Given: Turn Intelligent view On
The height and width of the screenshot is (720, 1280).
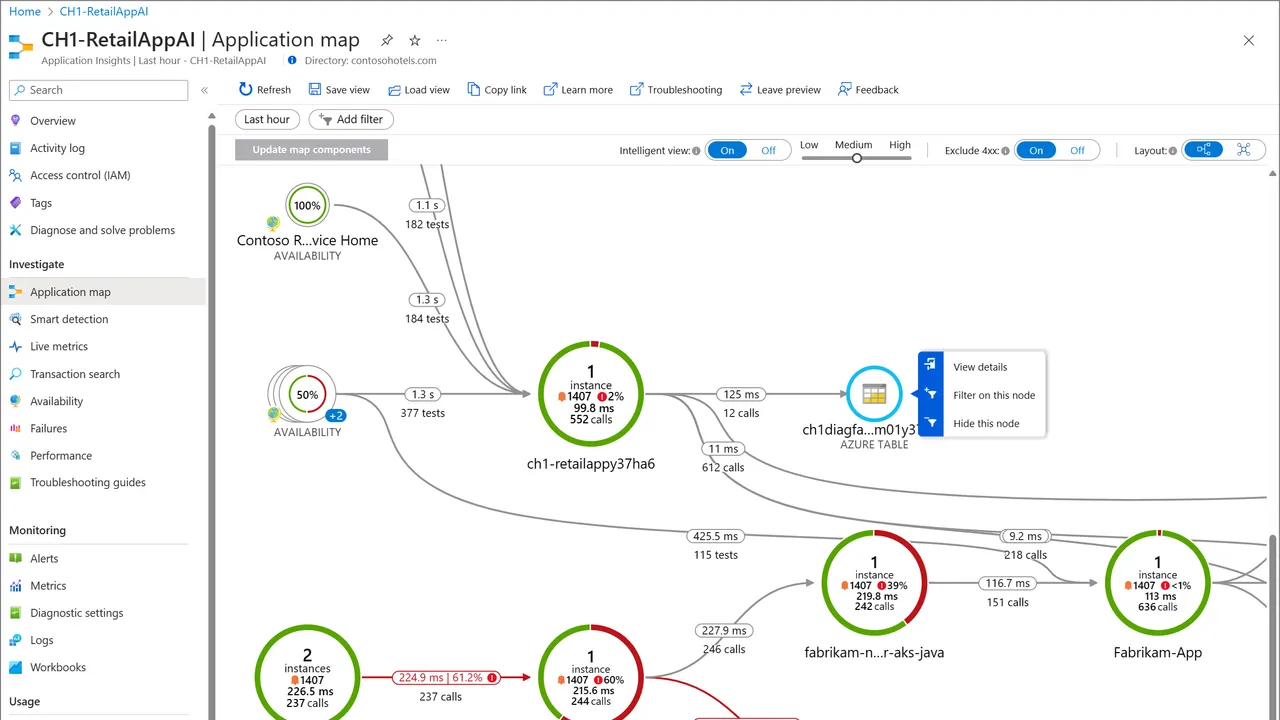Looking at the screenshot, I should pos(727,150).
